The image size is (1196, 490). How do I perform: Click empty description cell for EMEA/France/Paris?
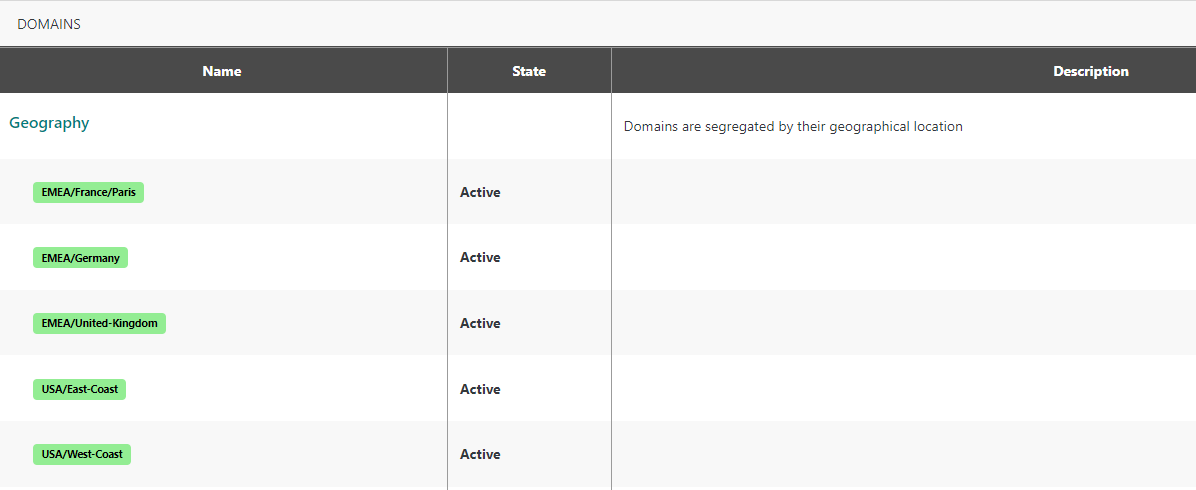tap(900, 192)
